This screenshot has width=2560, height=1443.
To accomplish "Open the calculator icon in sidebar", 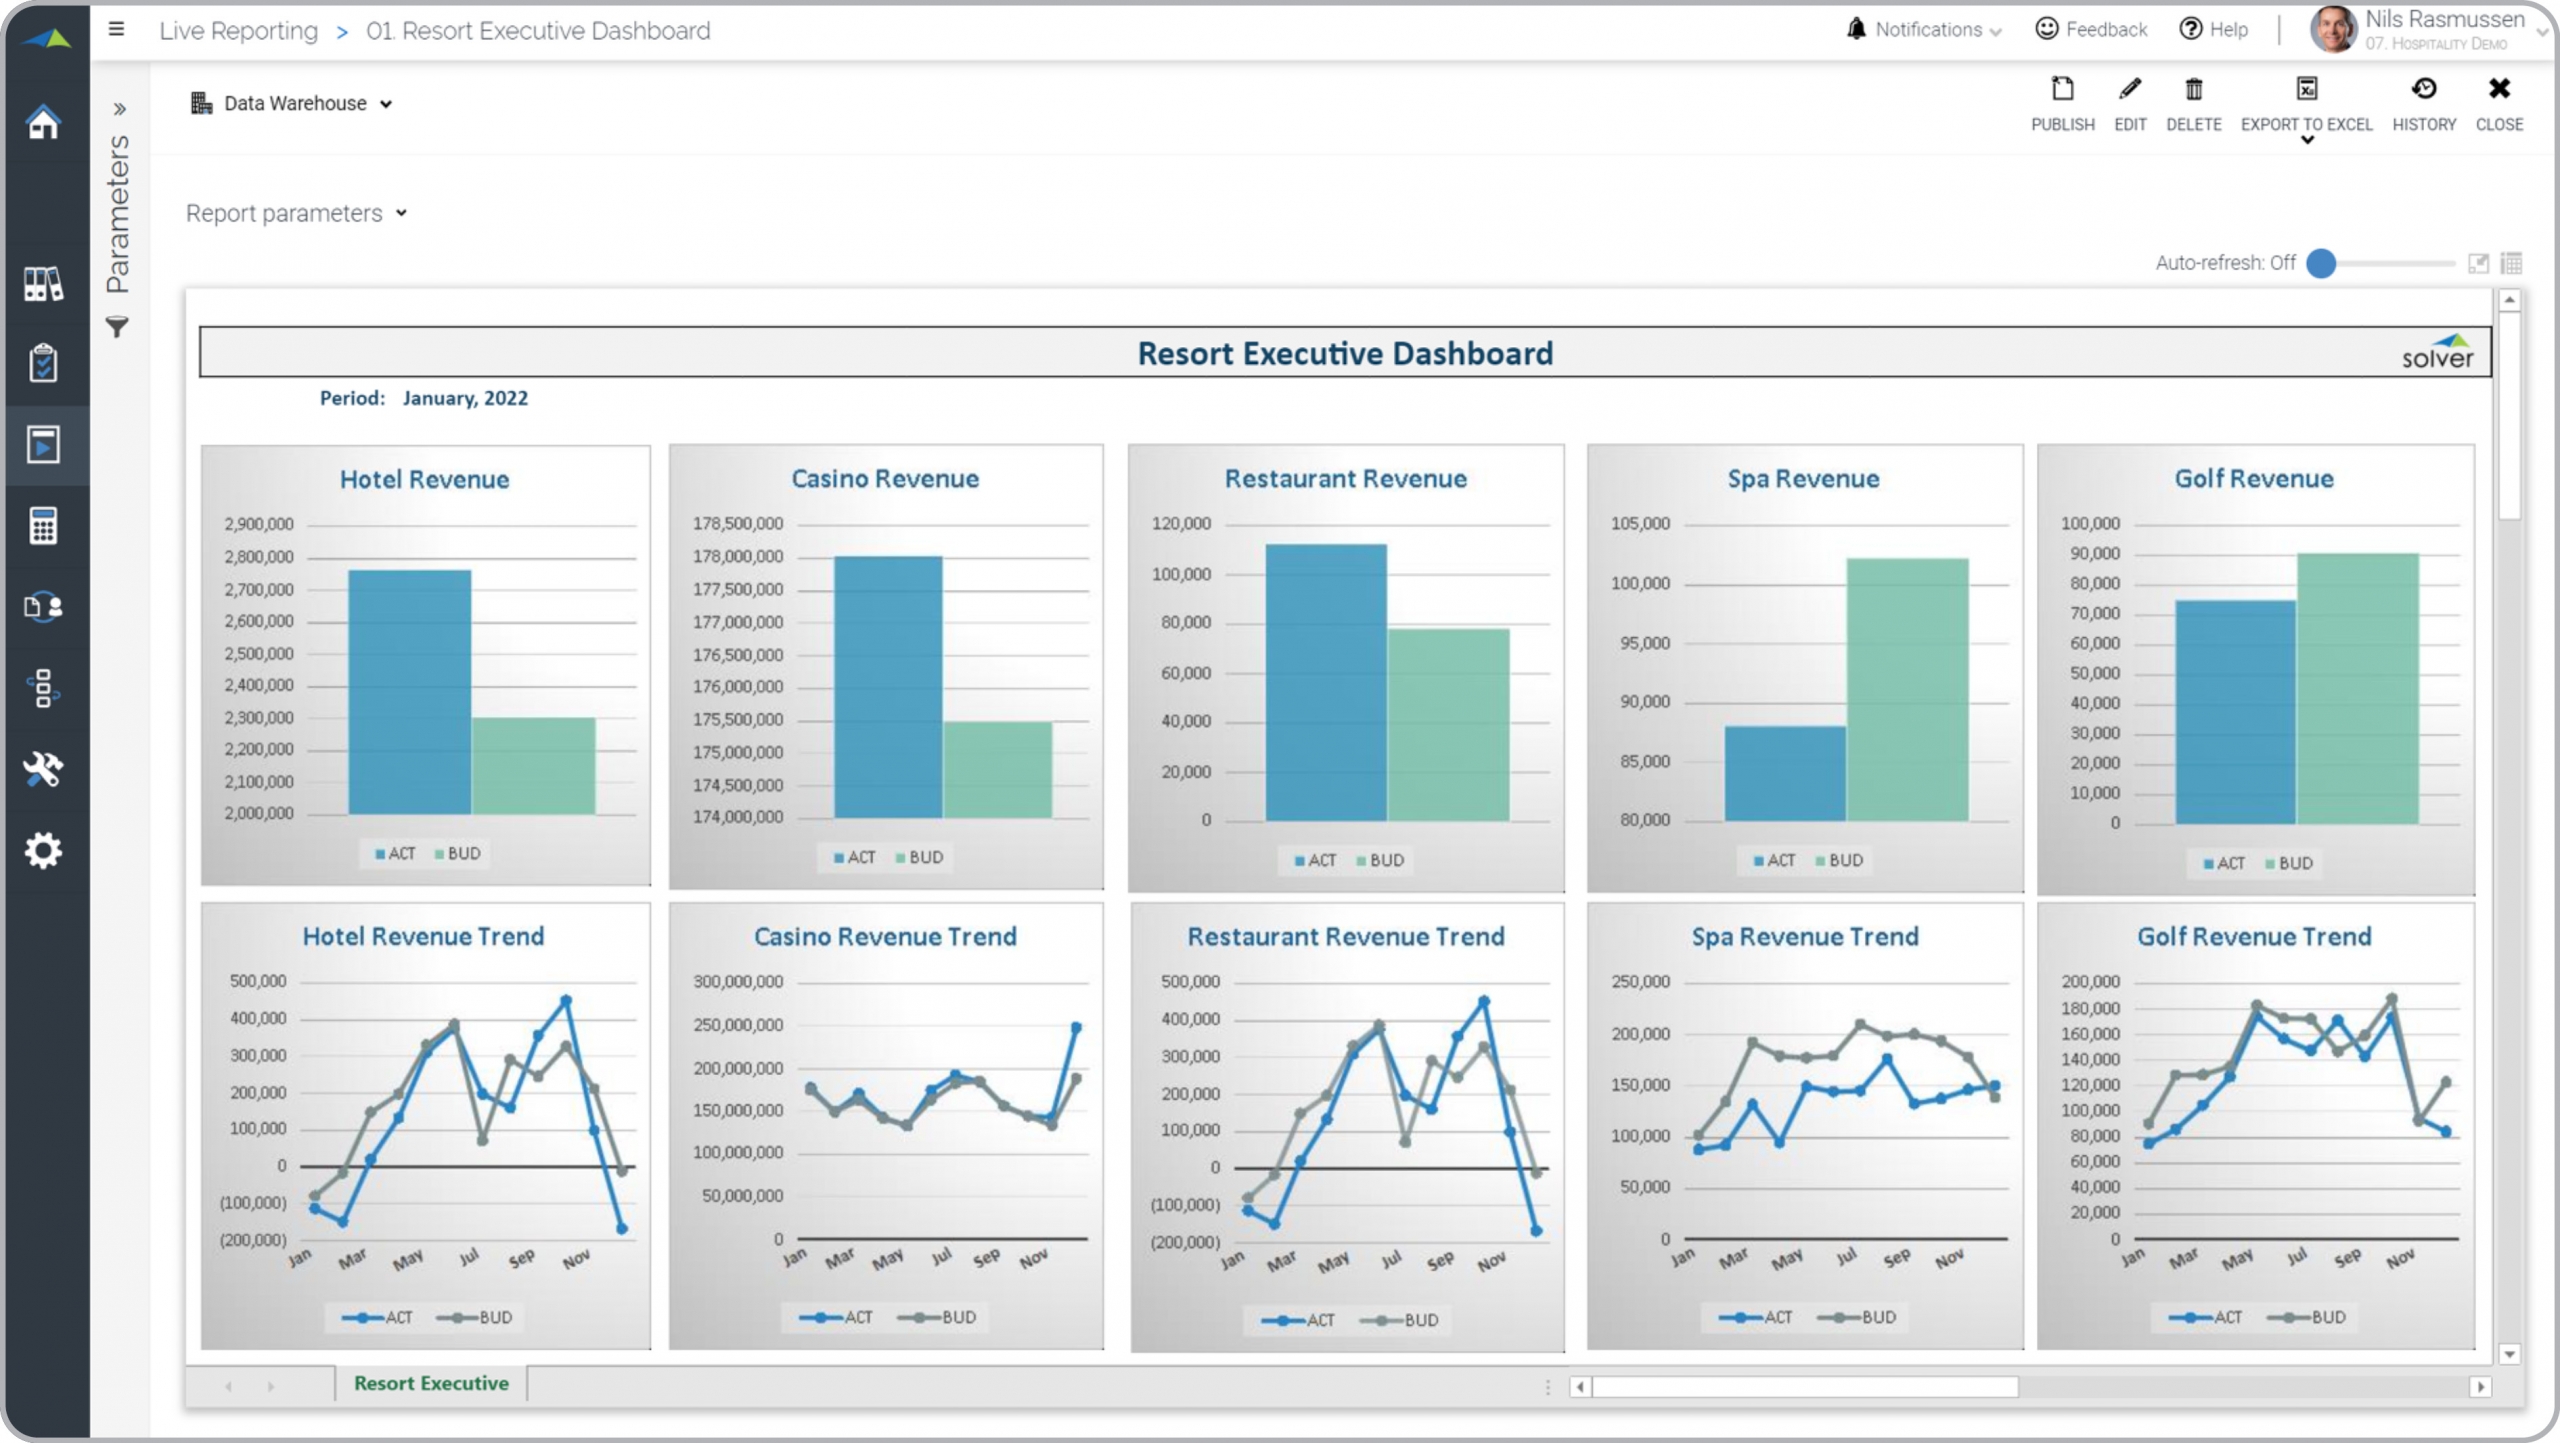I will (43, 525).
